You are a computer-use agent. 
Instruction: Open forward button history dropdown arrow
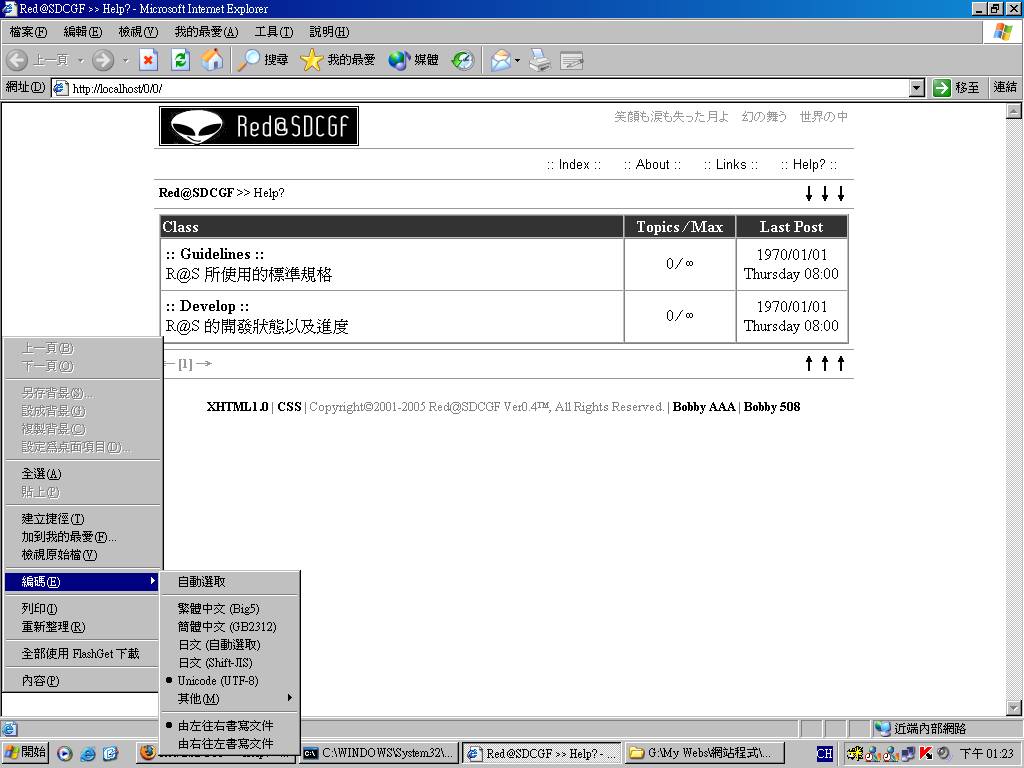click(x=125, y=60)
